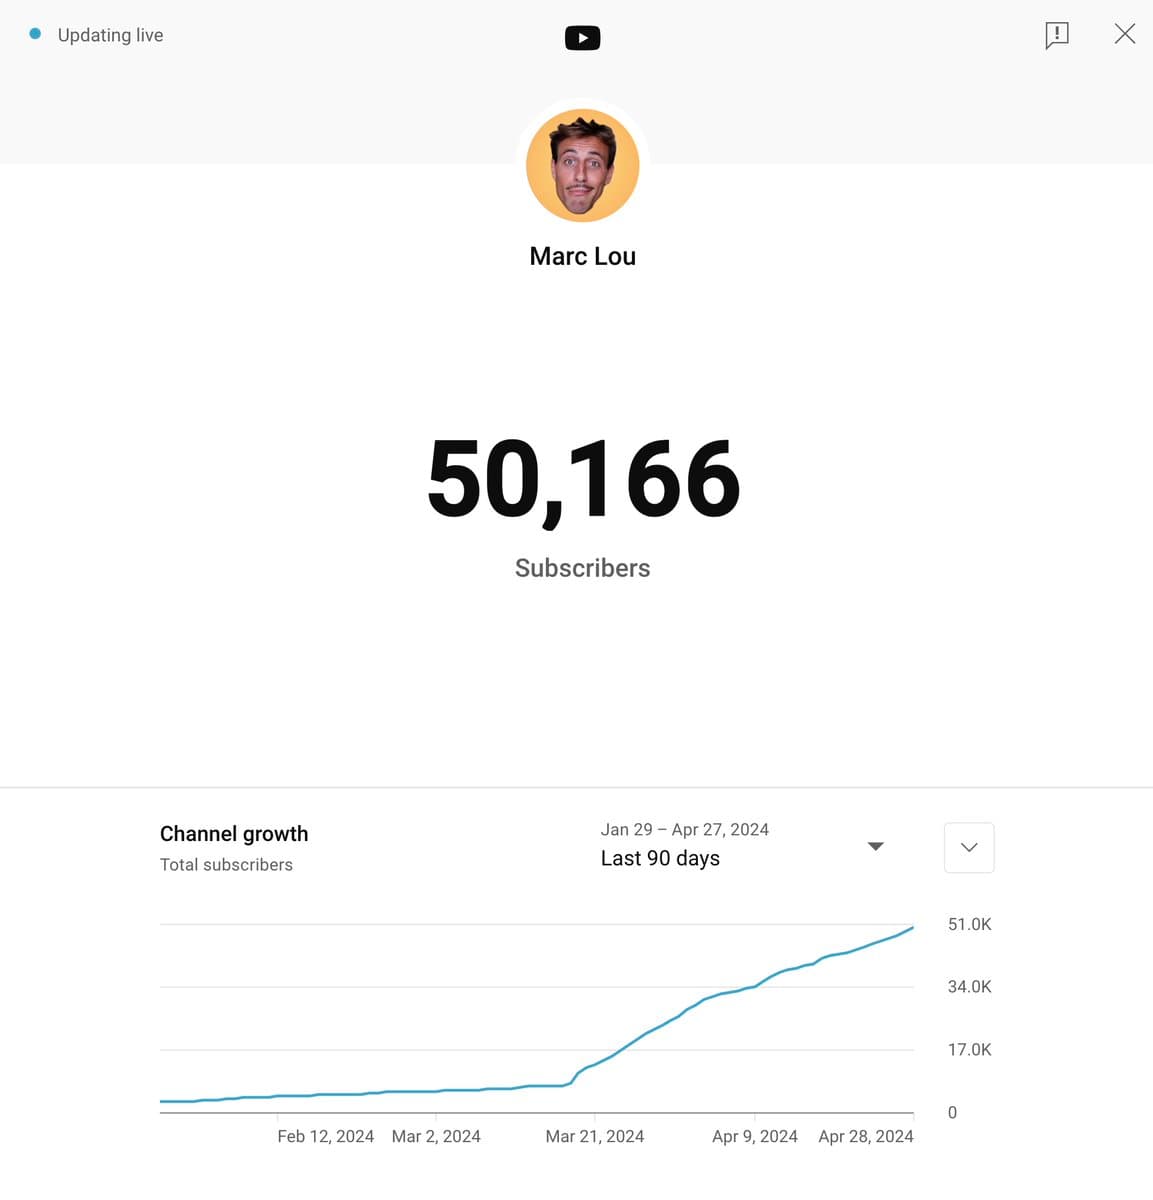
Task: Click the Jan 29 – Apr 27, 2024 date text
Action: point(685,830)
